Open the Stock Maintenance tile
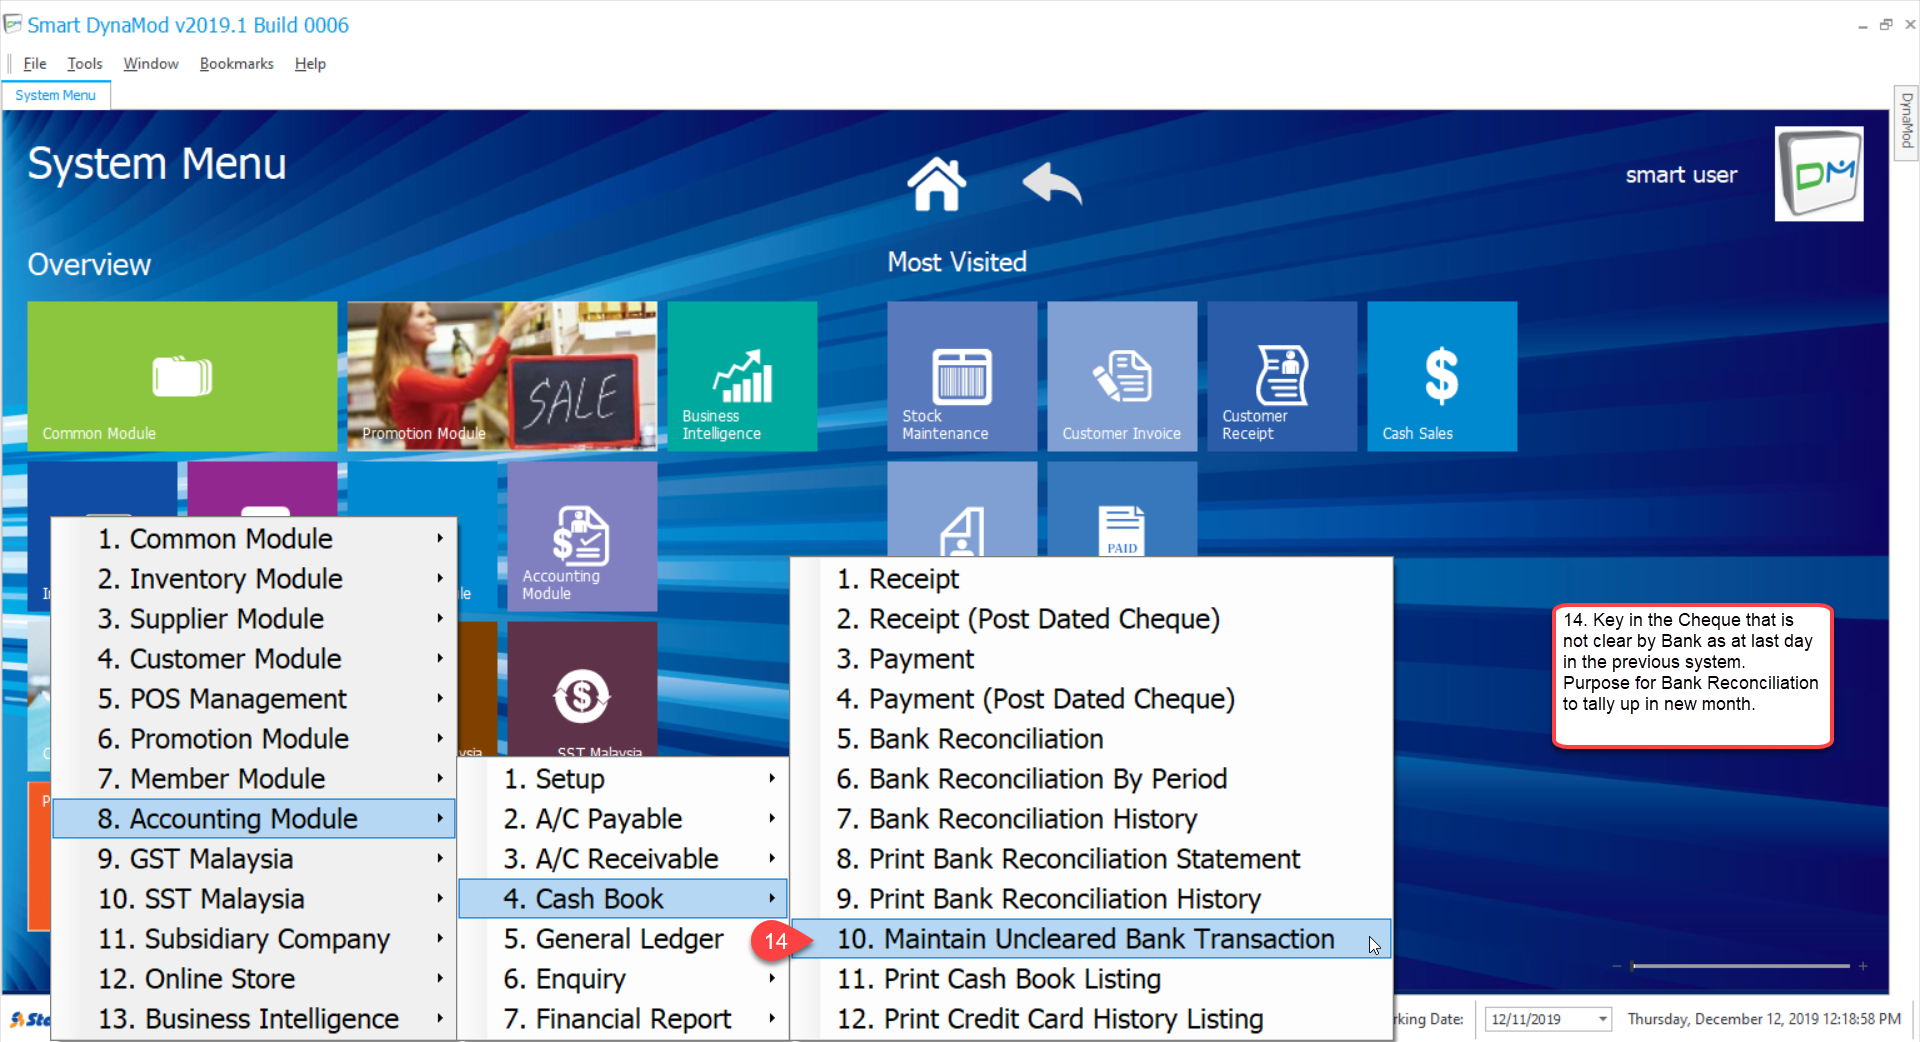1920x1042 pixels. click(962, 376)
